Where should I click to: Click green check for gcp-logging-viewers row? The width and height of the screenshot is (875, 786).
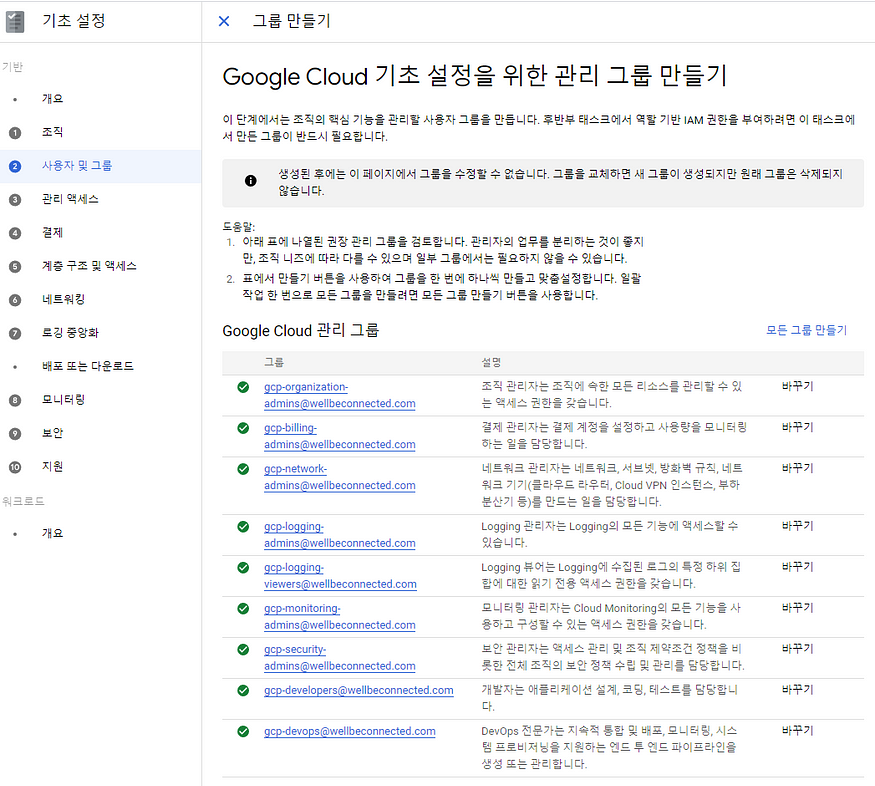coord(243,567)
